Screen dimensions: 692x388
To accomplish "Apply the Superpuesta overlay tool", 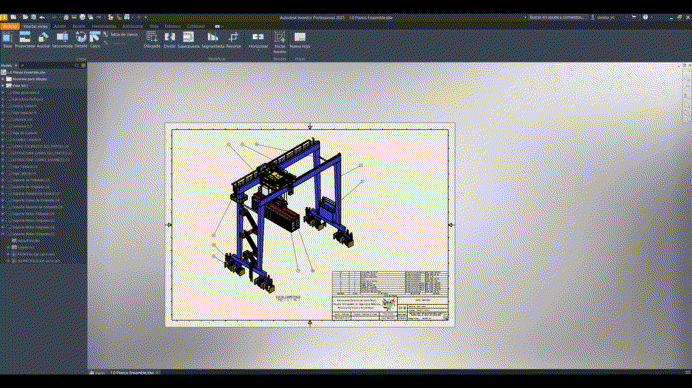I will pyautogui.click(x=188, y=39).
